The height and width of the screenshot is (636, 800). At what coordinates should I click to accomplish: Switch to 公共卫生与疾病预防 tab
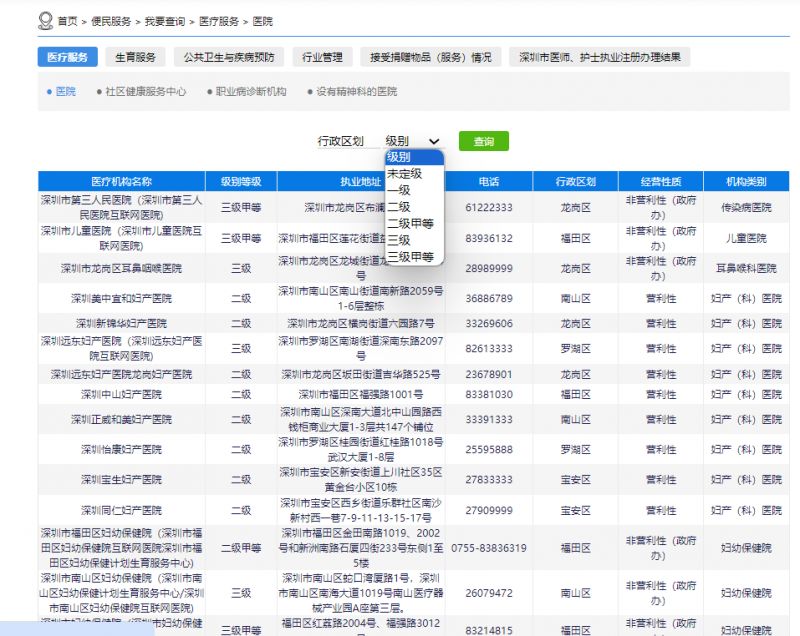pyautogui.click(x=229, y=57)
